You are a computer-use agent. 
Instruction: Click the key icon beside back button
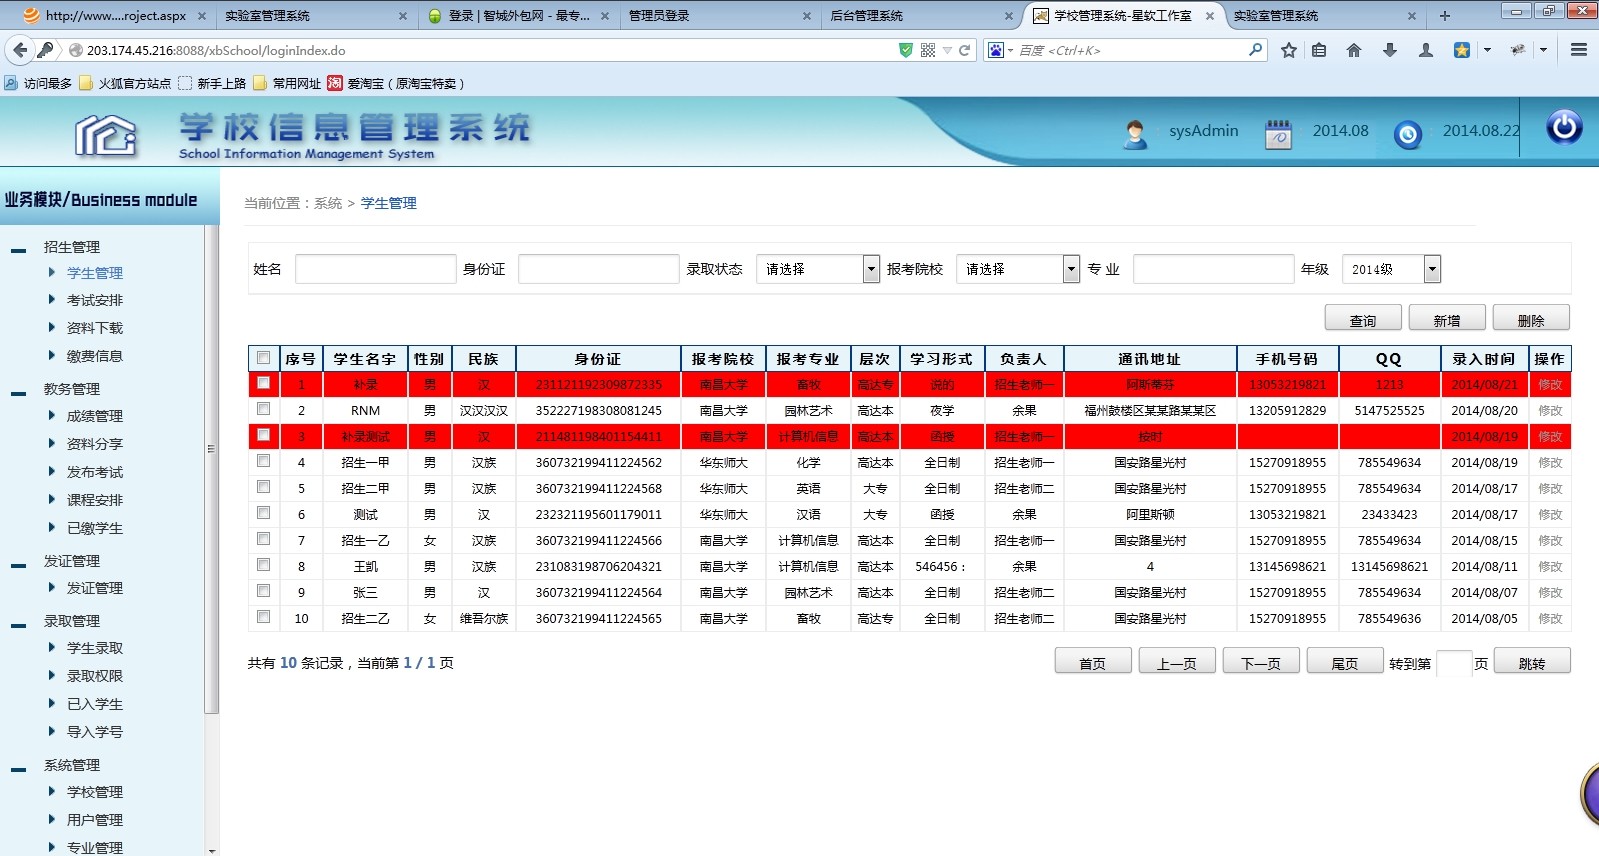(45, 50)
